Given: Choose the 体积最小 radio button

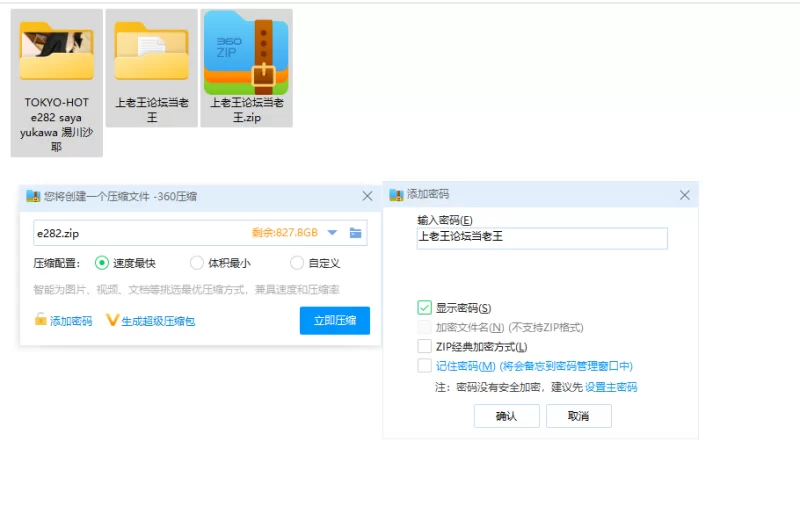Looking at the screenshot, I should point(196,263).
